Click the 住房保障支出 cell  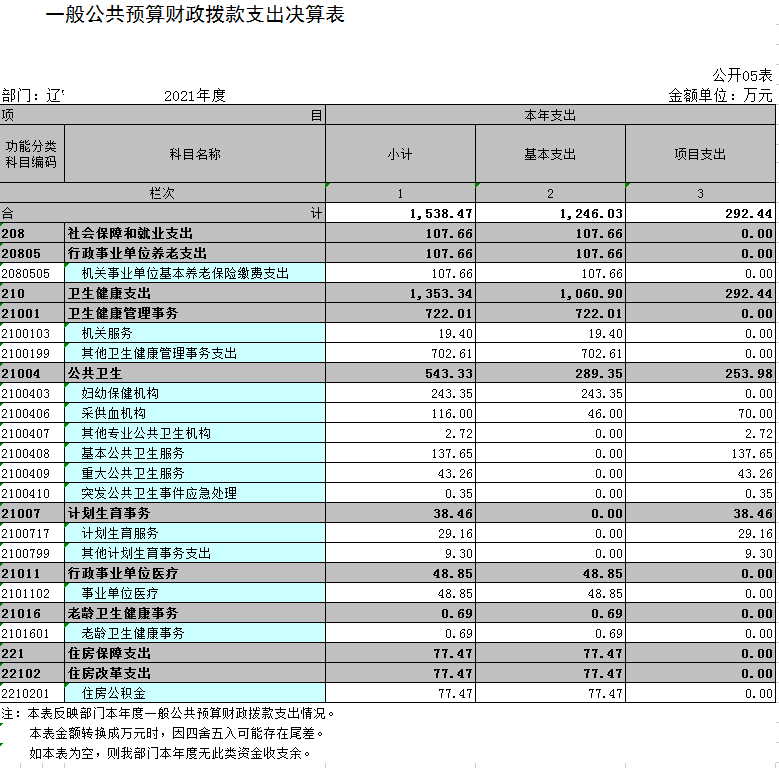point(195,653)
